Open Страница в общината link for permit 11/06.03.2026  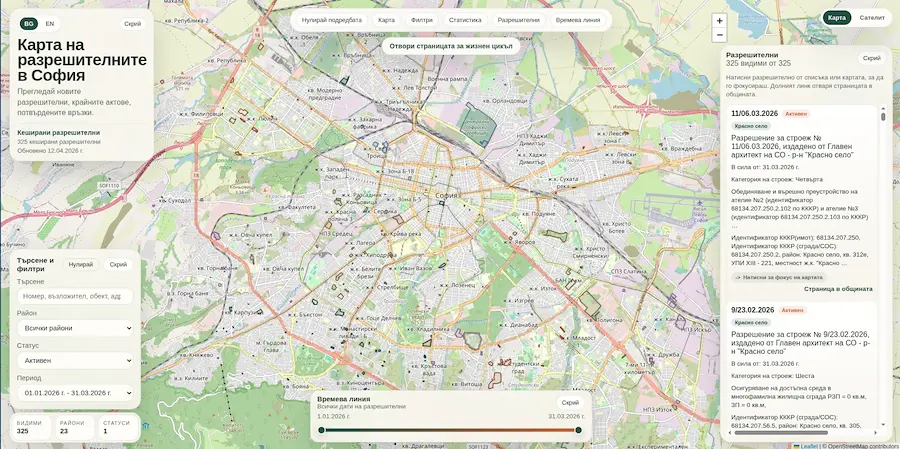838,289
